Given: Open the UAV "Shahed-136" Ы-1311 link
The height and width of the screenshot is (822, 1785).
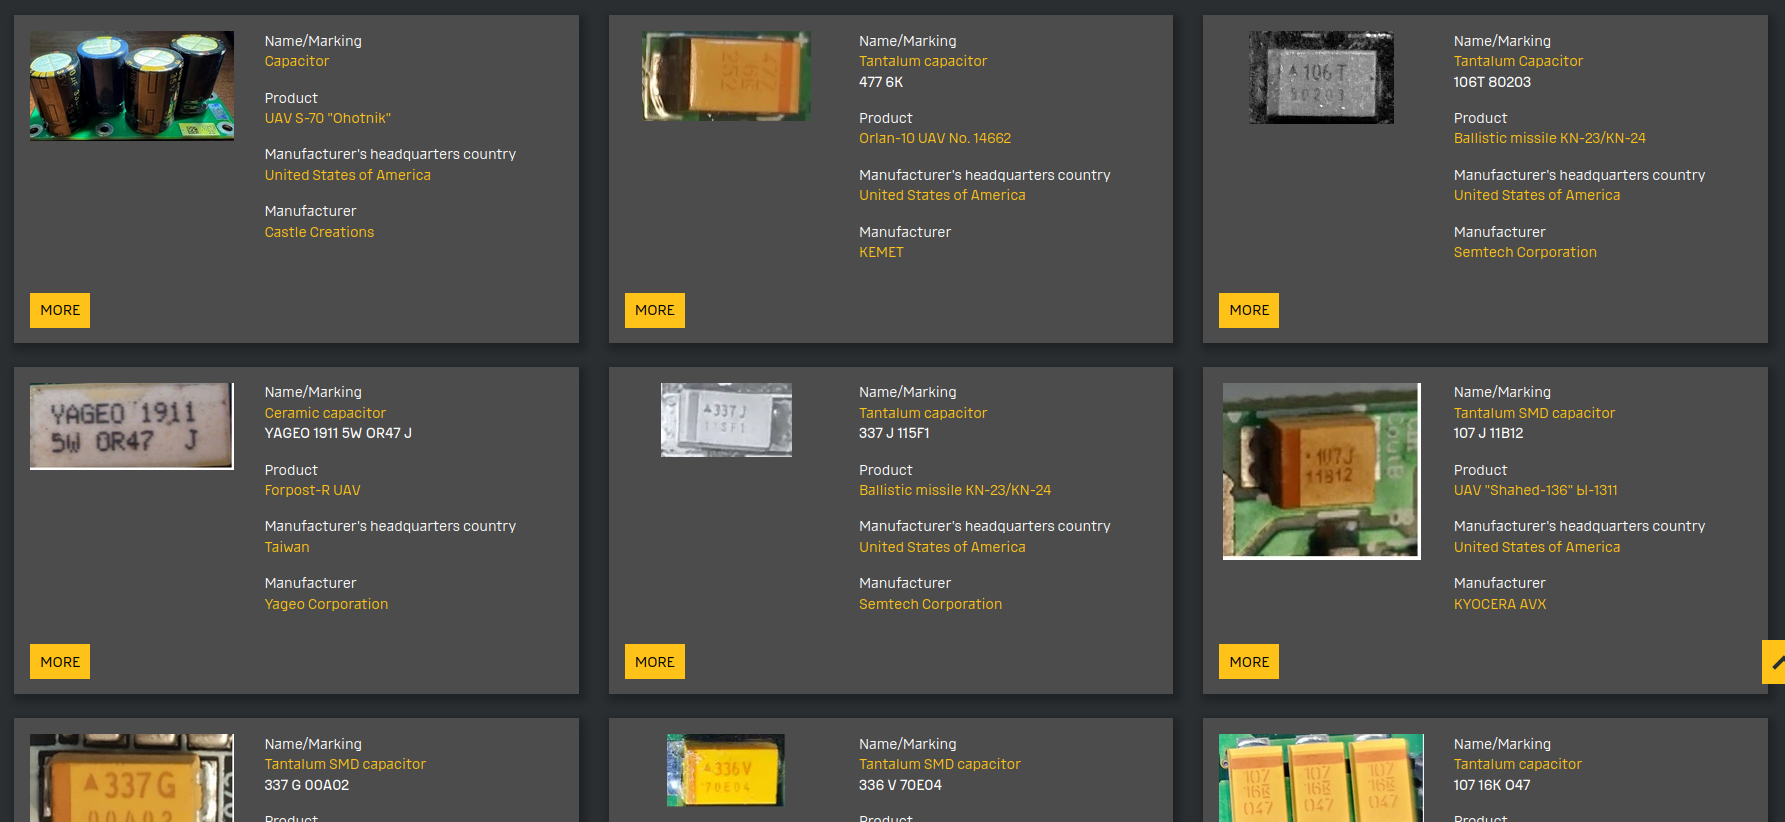Looking at the screenshot, I should tap(1535, 490).
